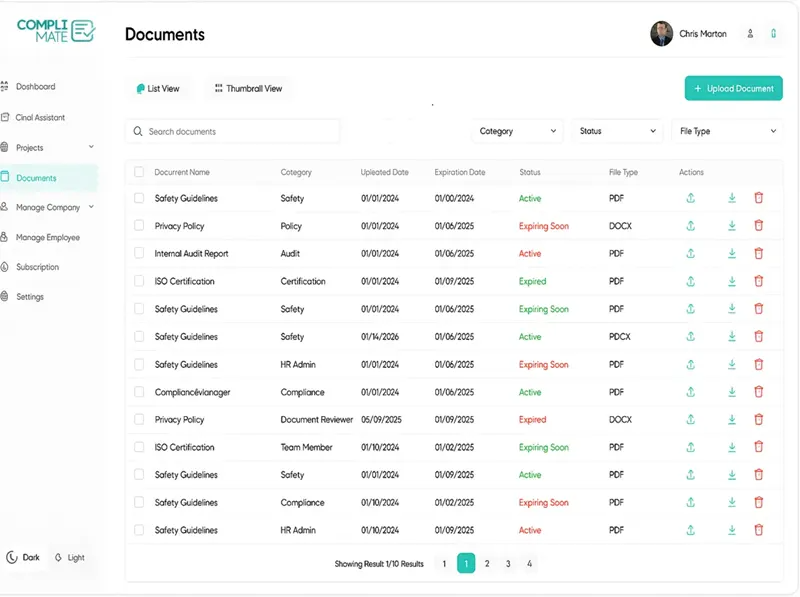Delete the Document Reviewer Privacy Policy row

(x=759, y=419)
